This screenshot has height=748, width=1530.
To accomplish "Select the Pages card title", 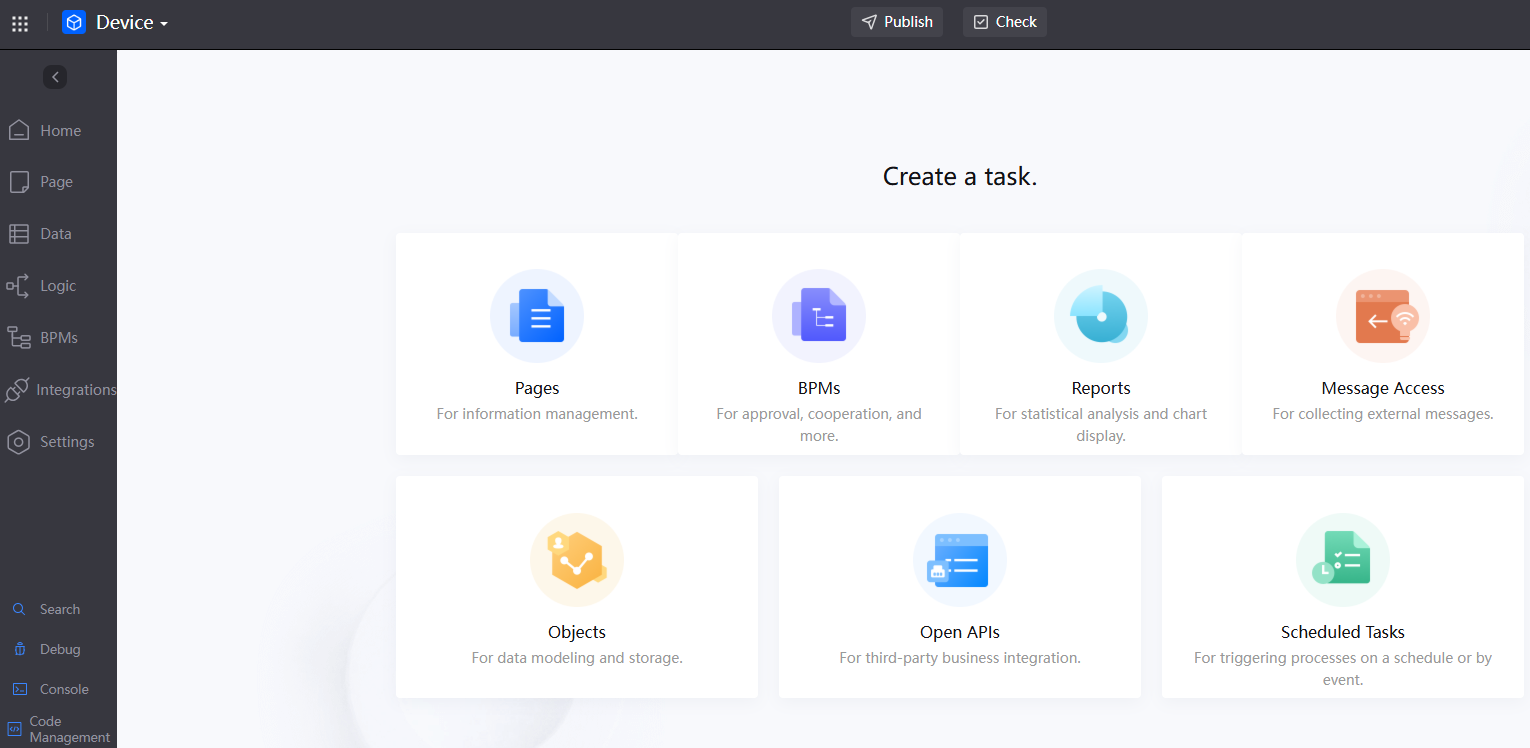I will (x=537, y=388).
